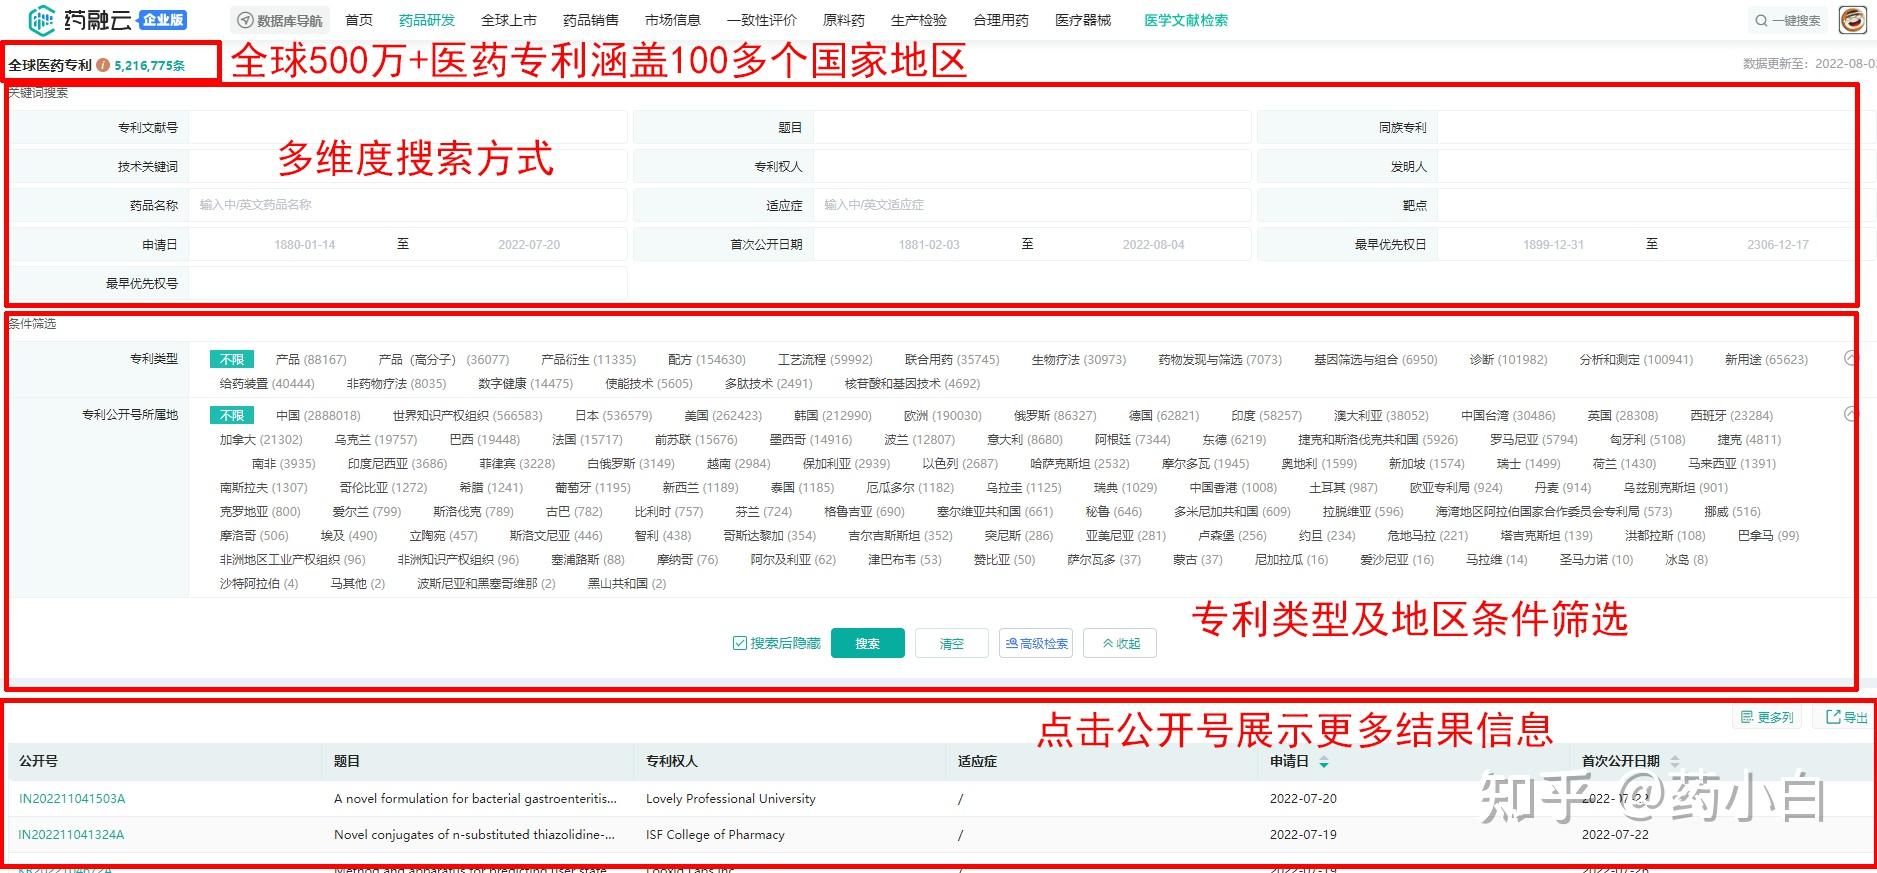Image resolution: width=1877 pixels, height=873 pixels.
Task: Open the 药品销售 menu
Action: pyautogui.click(x=591, y=20)
